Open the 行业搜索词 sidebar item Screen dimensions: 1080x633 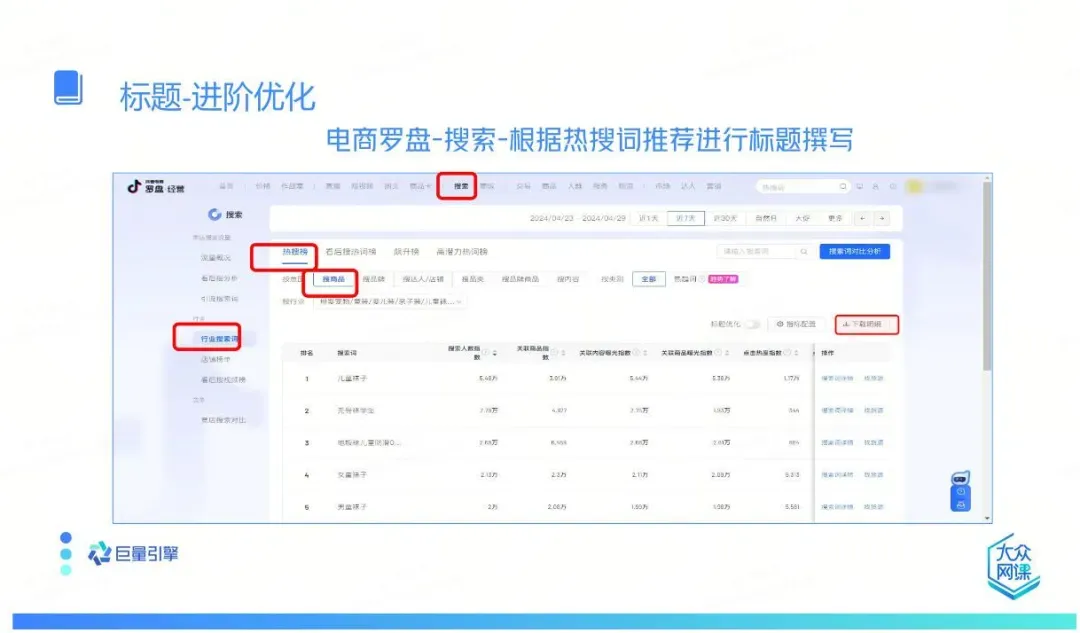219,339
